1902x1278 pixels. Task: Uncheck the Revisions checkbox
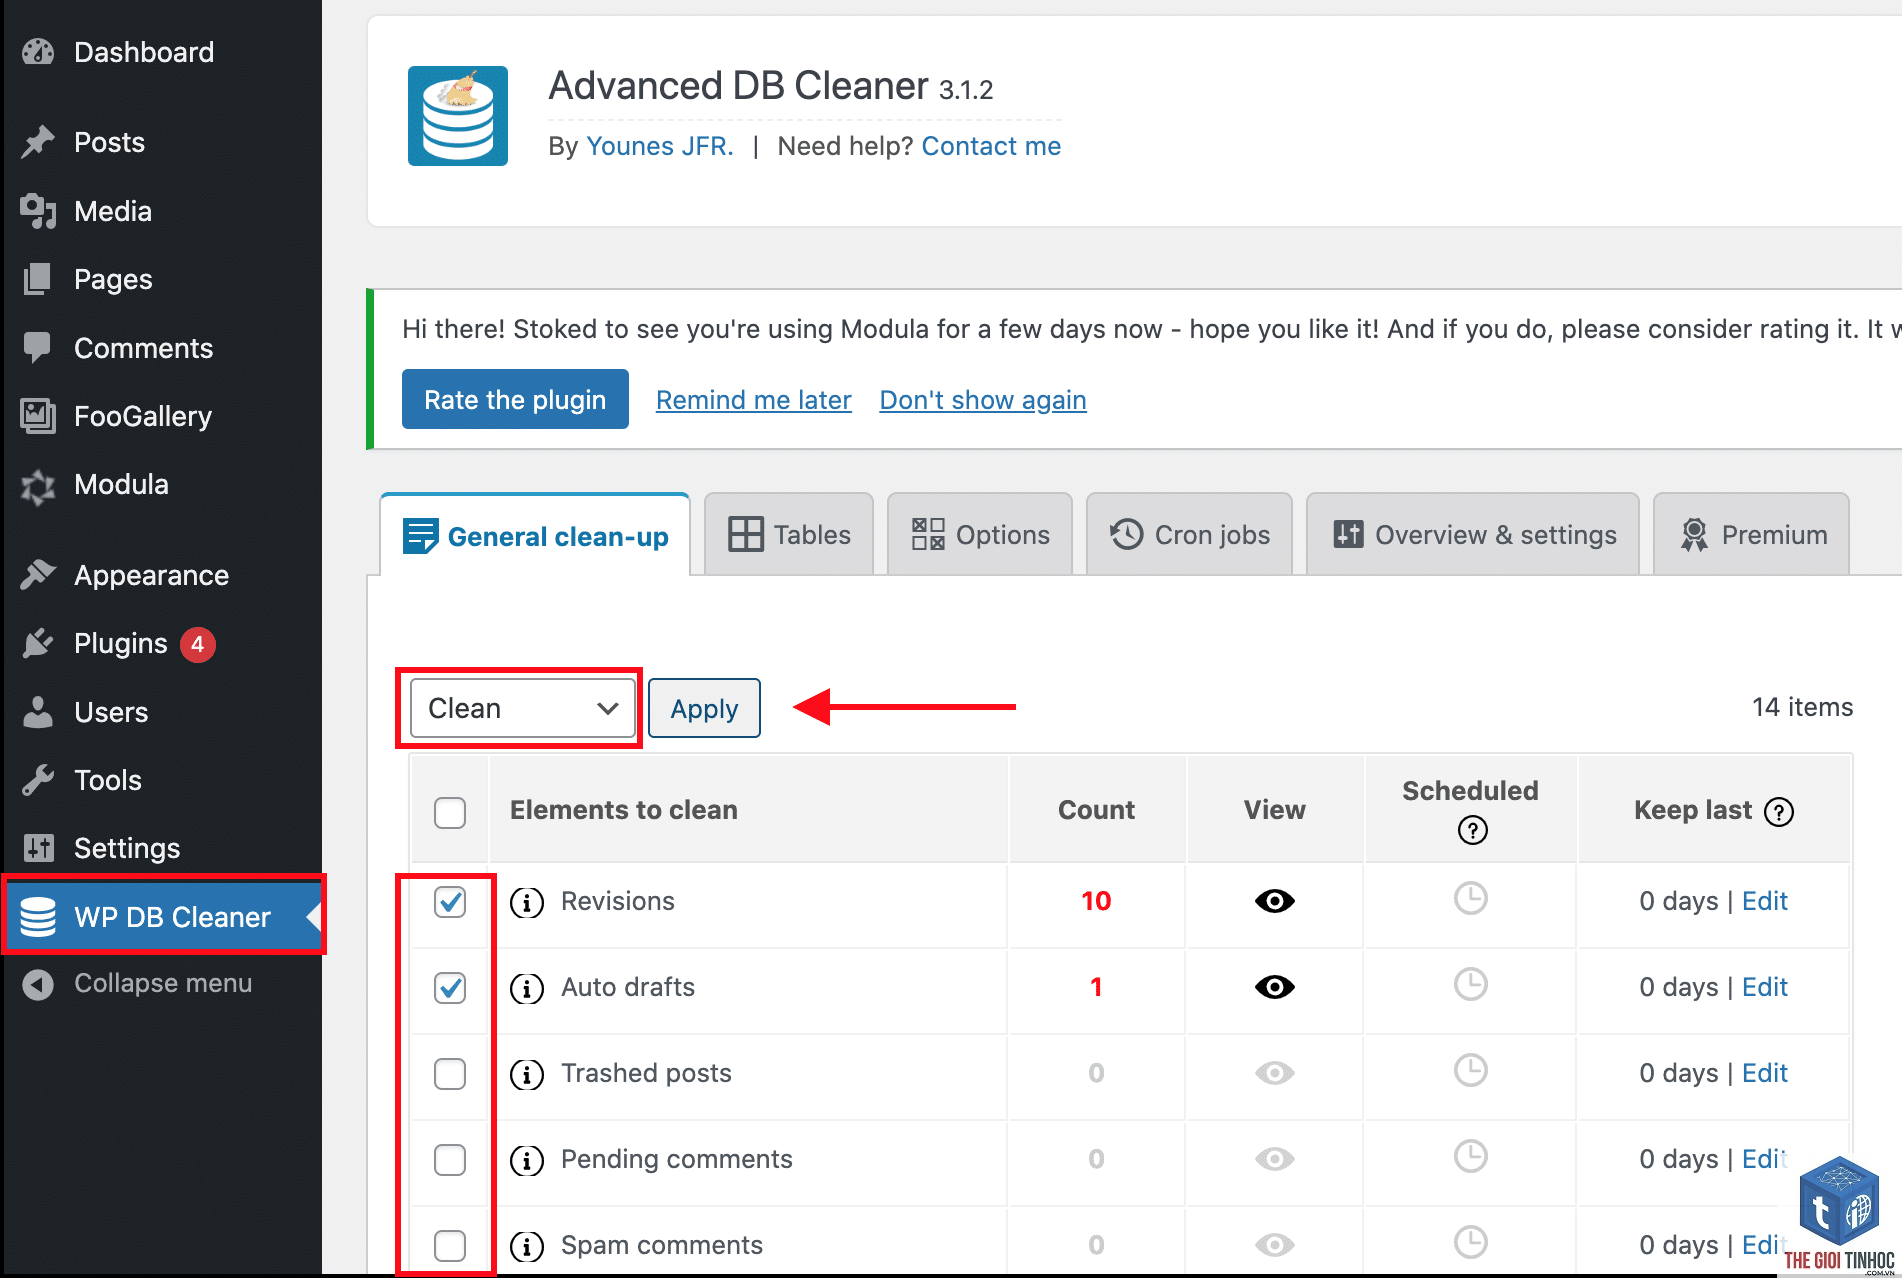[x=450, y=902]
